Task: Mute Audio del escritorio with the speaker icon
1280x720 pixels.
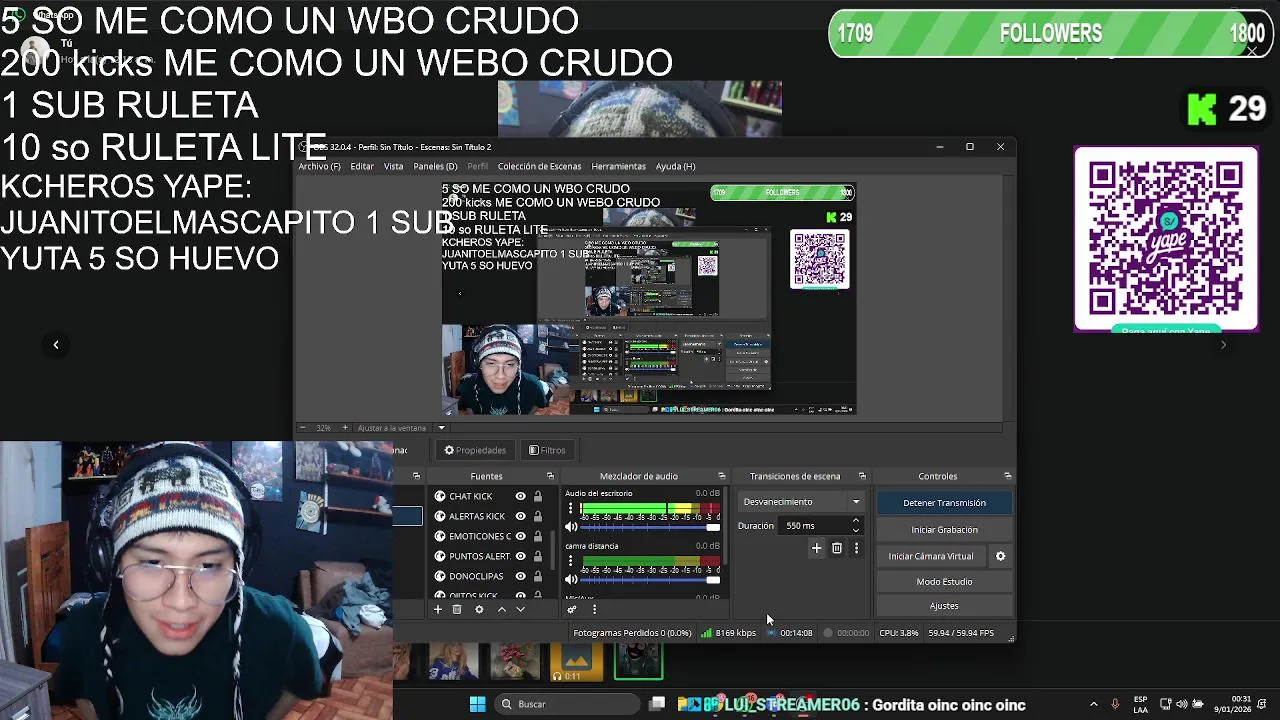Action: coord(571,527)
